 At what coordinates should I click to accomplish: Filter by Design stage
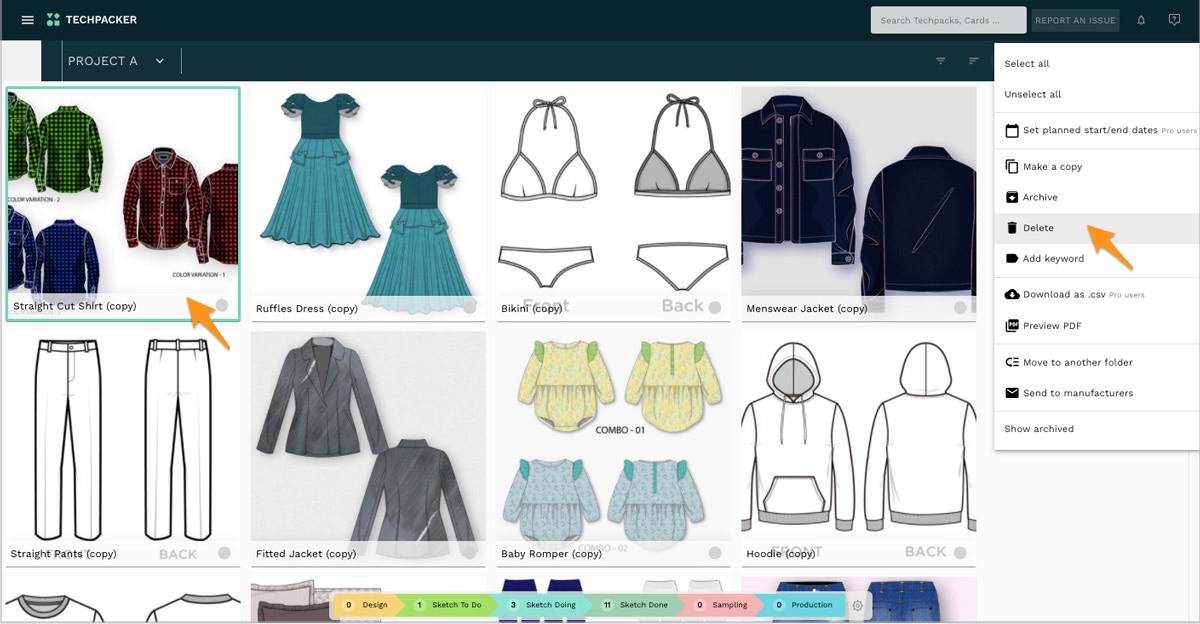click(x=367, y=605)
